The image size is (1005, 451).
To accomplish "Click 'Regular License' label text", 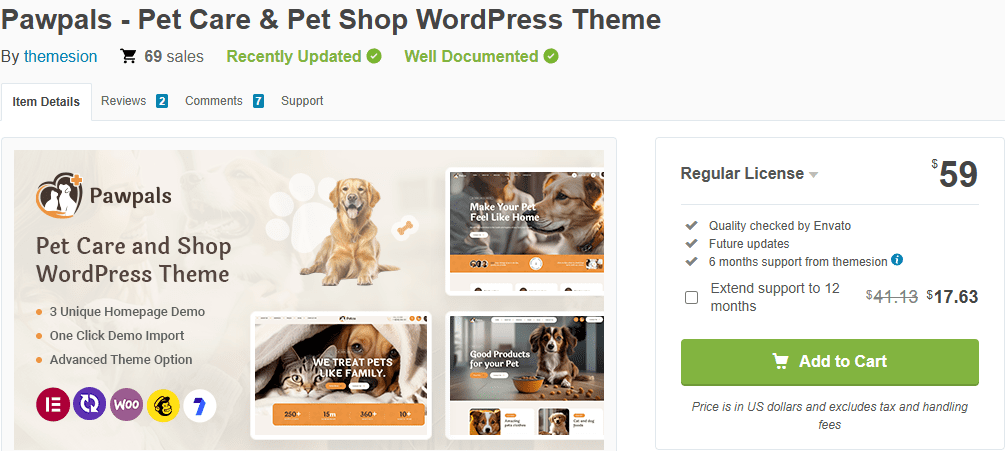I will pyautogui.click(x=742, y=174).
